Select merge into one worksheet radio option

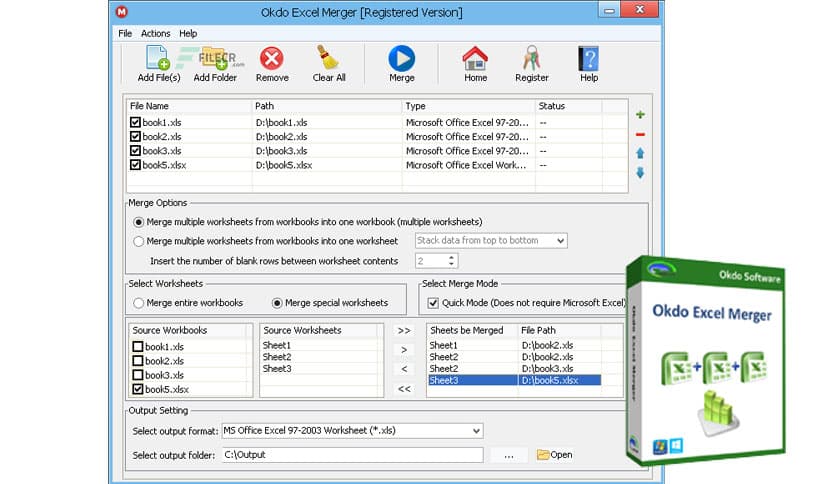[x=139, y=241]
